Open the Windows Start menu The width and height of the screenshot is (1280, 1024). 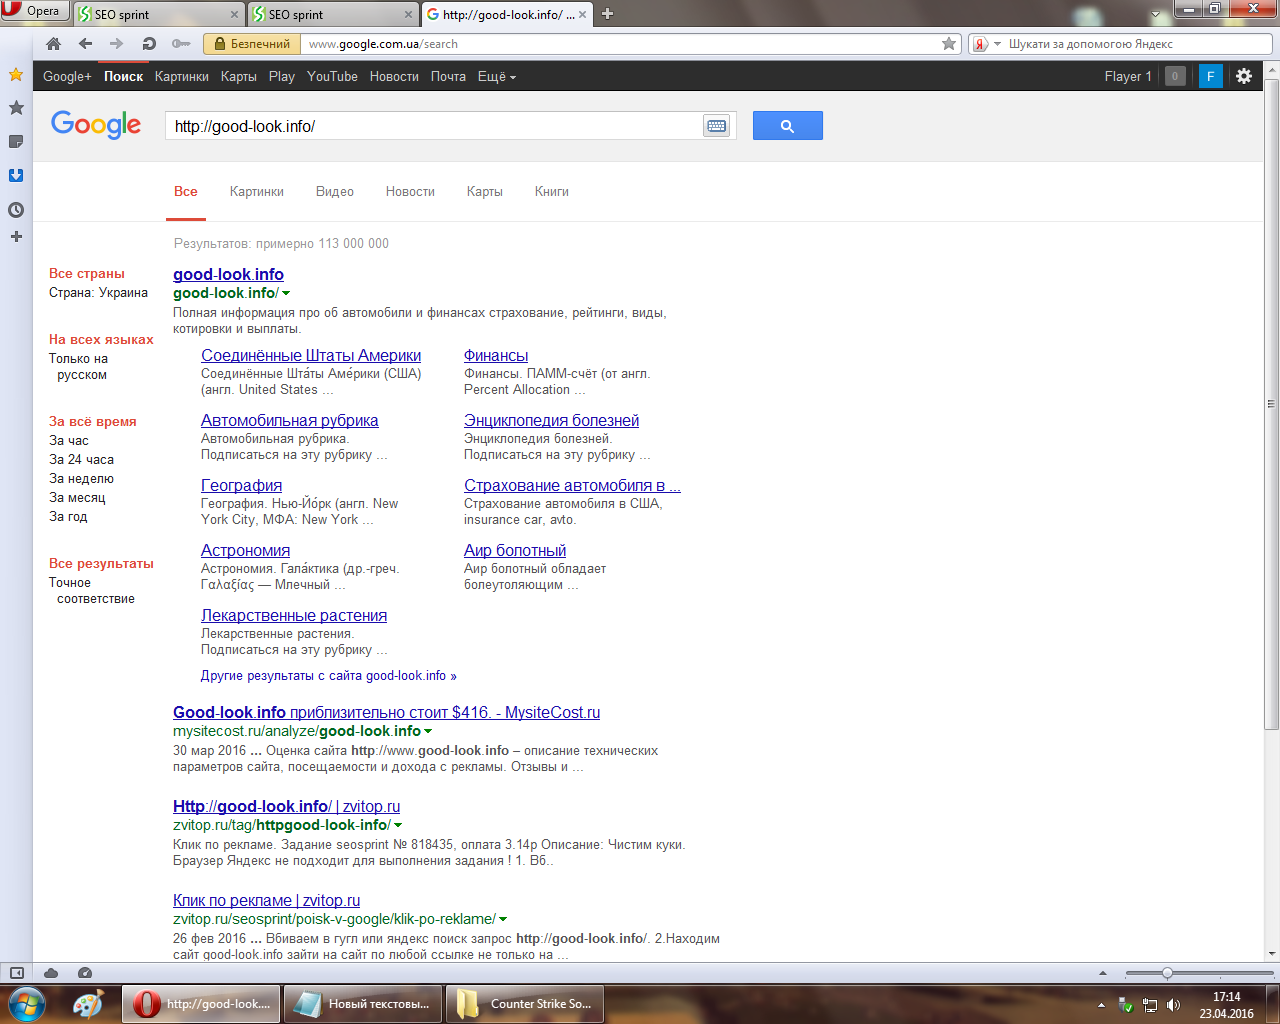pyautogui.click(x=27, y=1004)
